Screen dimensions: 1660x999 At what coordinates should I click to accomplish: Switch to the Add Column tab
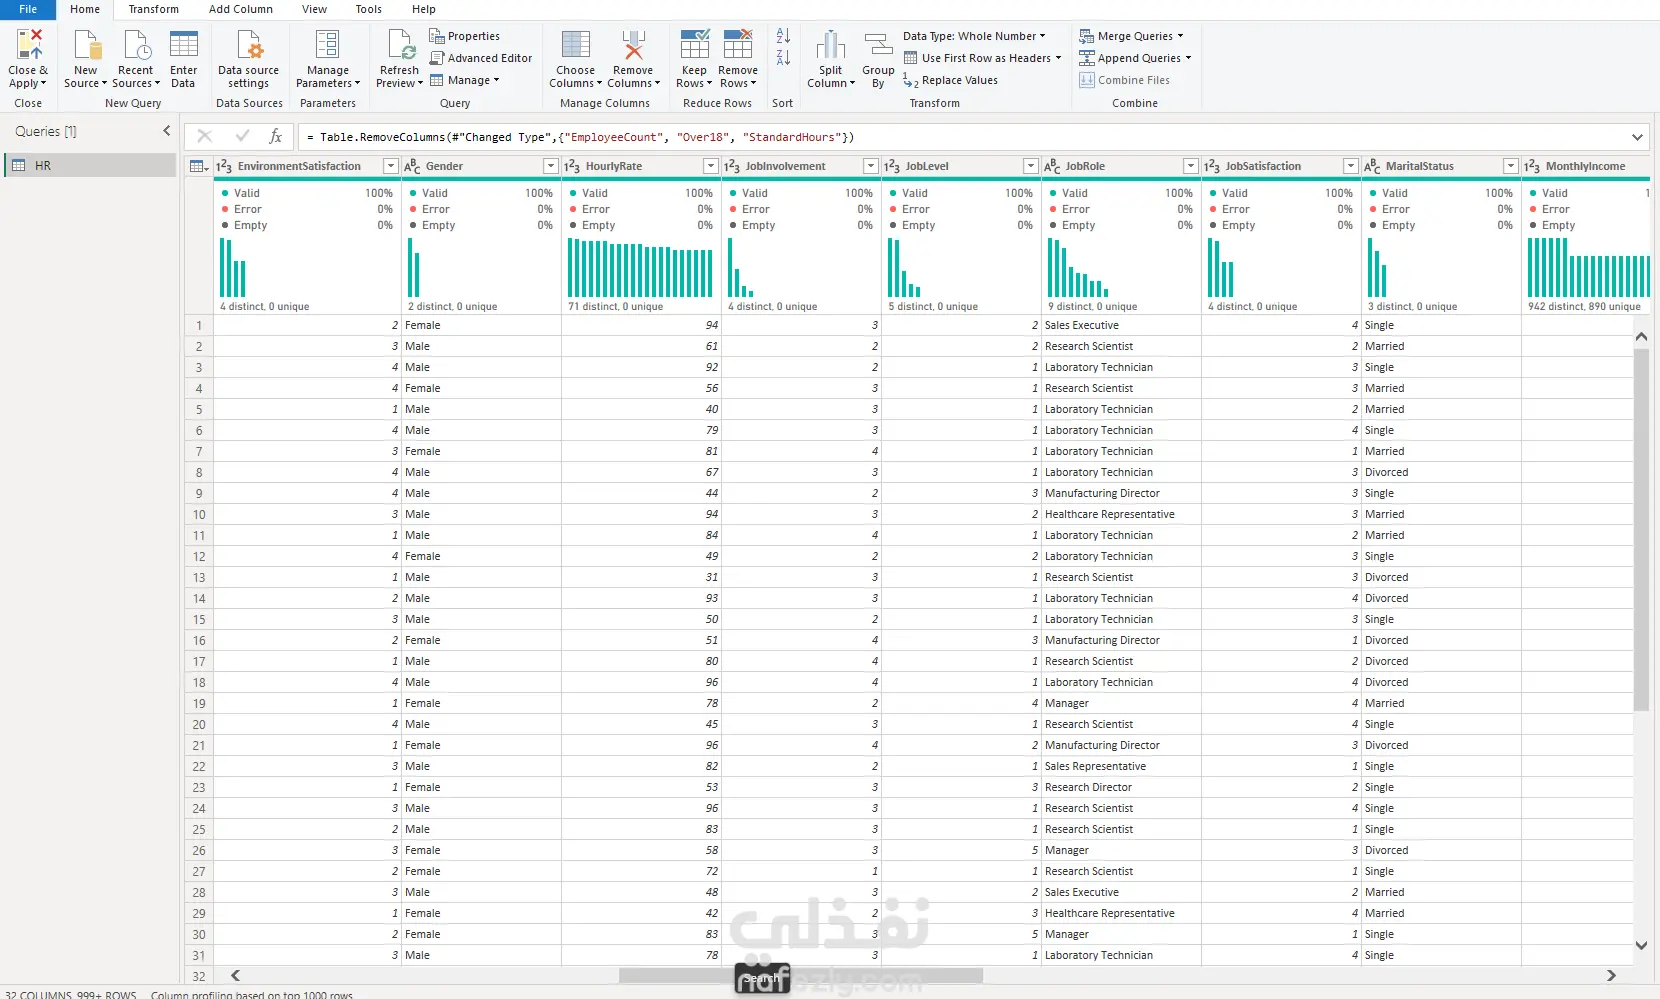[x=241, y=9]
